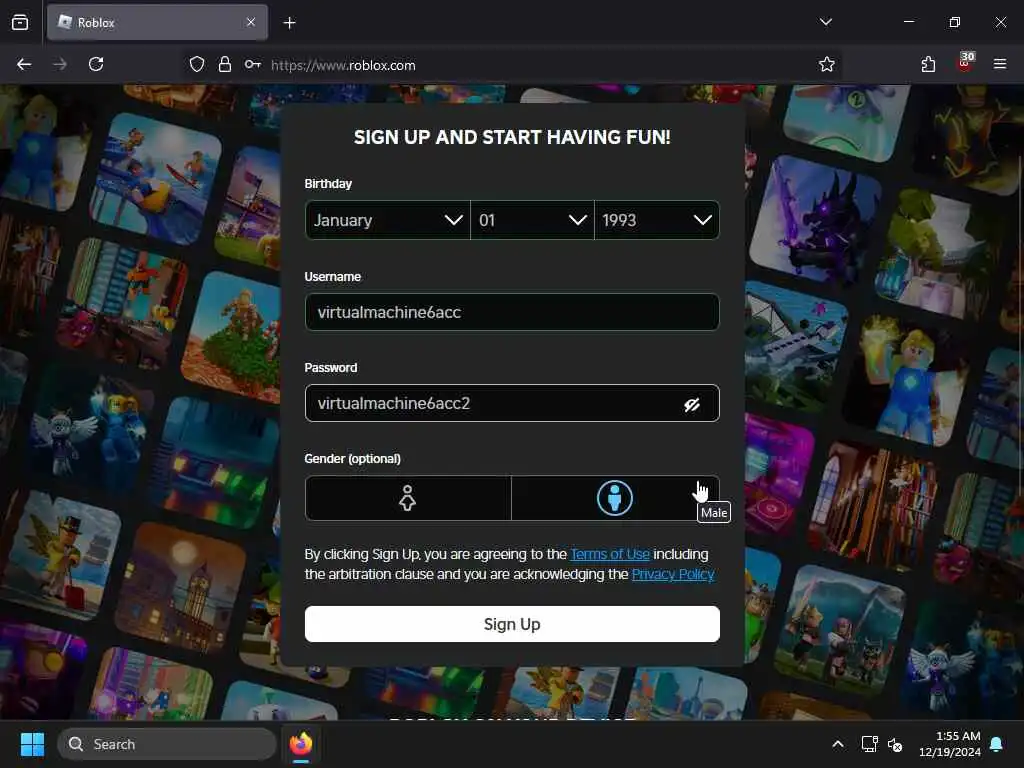Image resolution: width=1024 pixels, height=768 pixels.
Task: Click the Sign Up button
Action: [512, 624]
